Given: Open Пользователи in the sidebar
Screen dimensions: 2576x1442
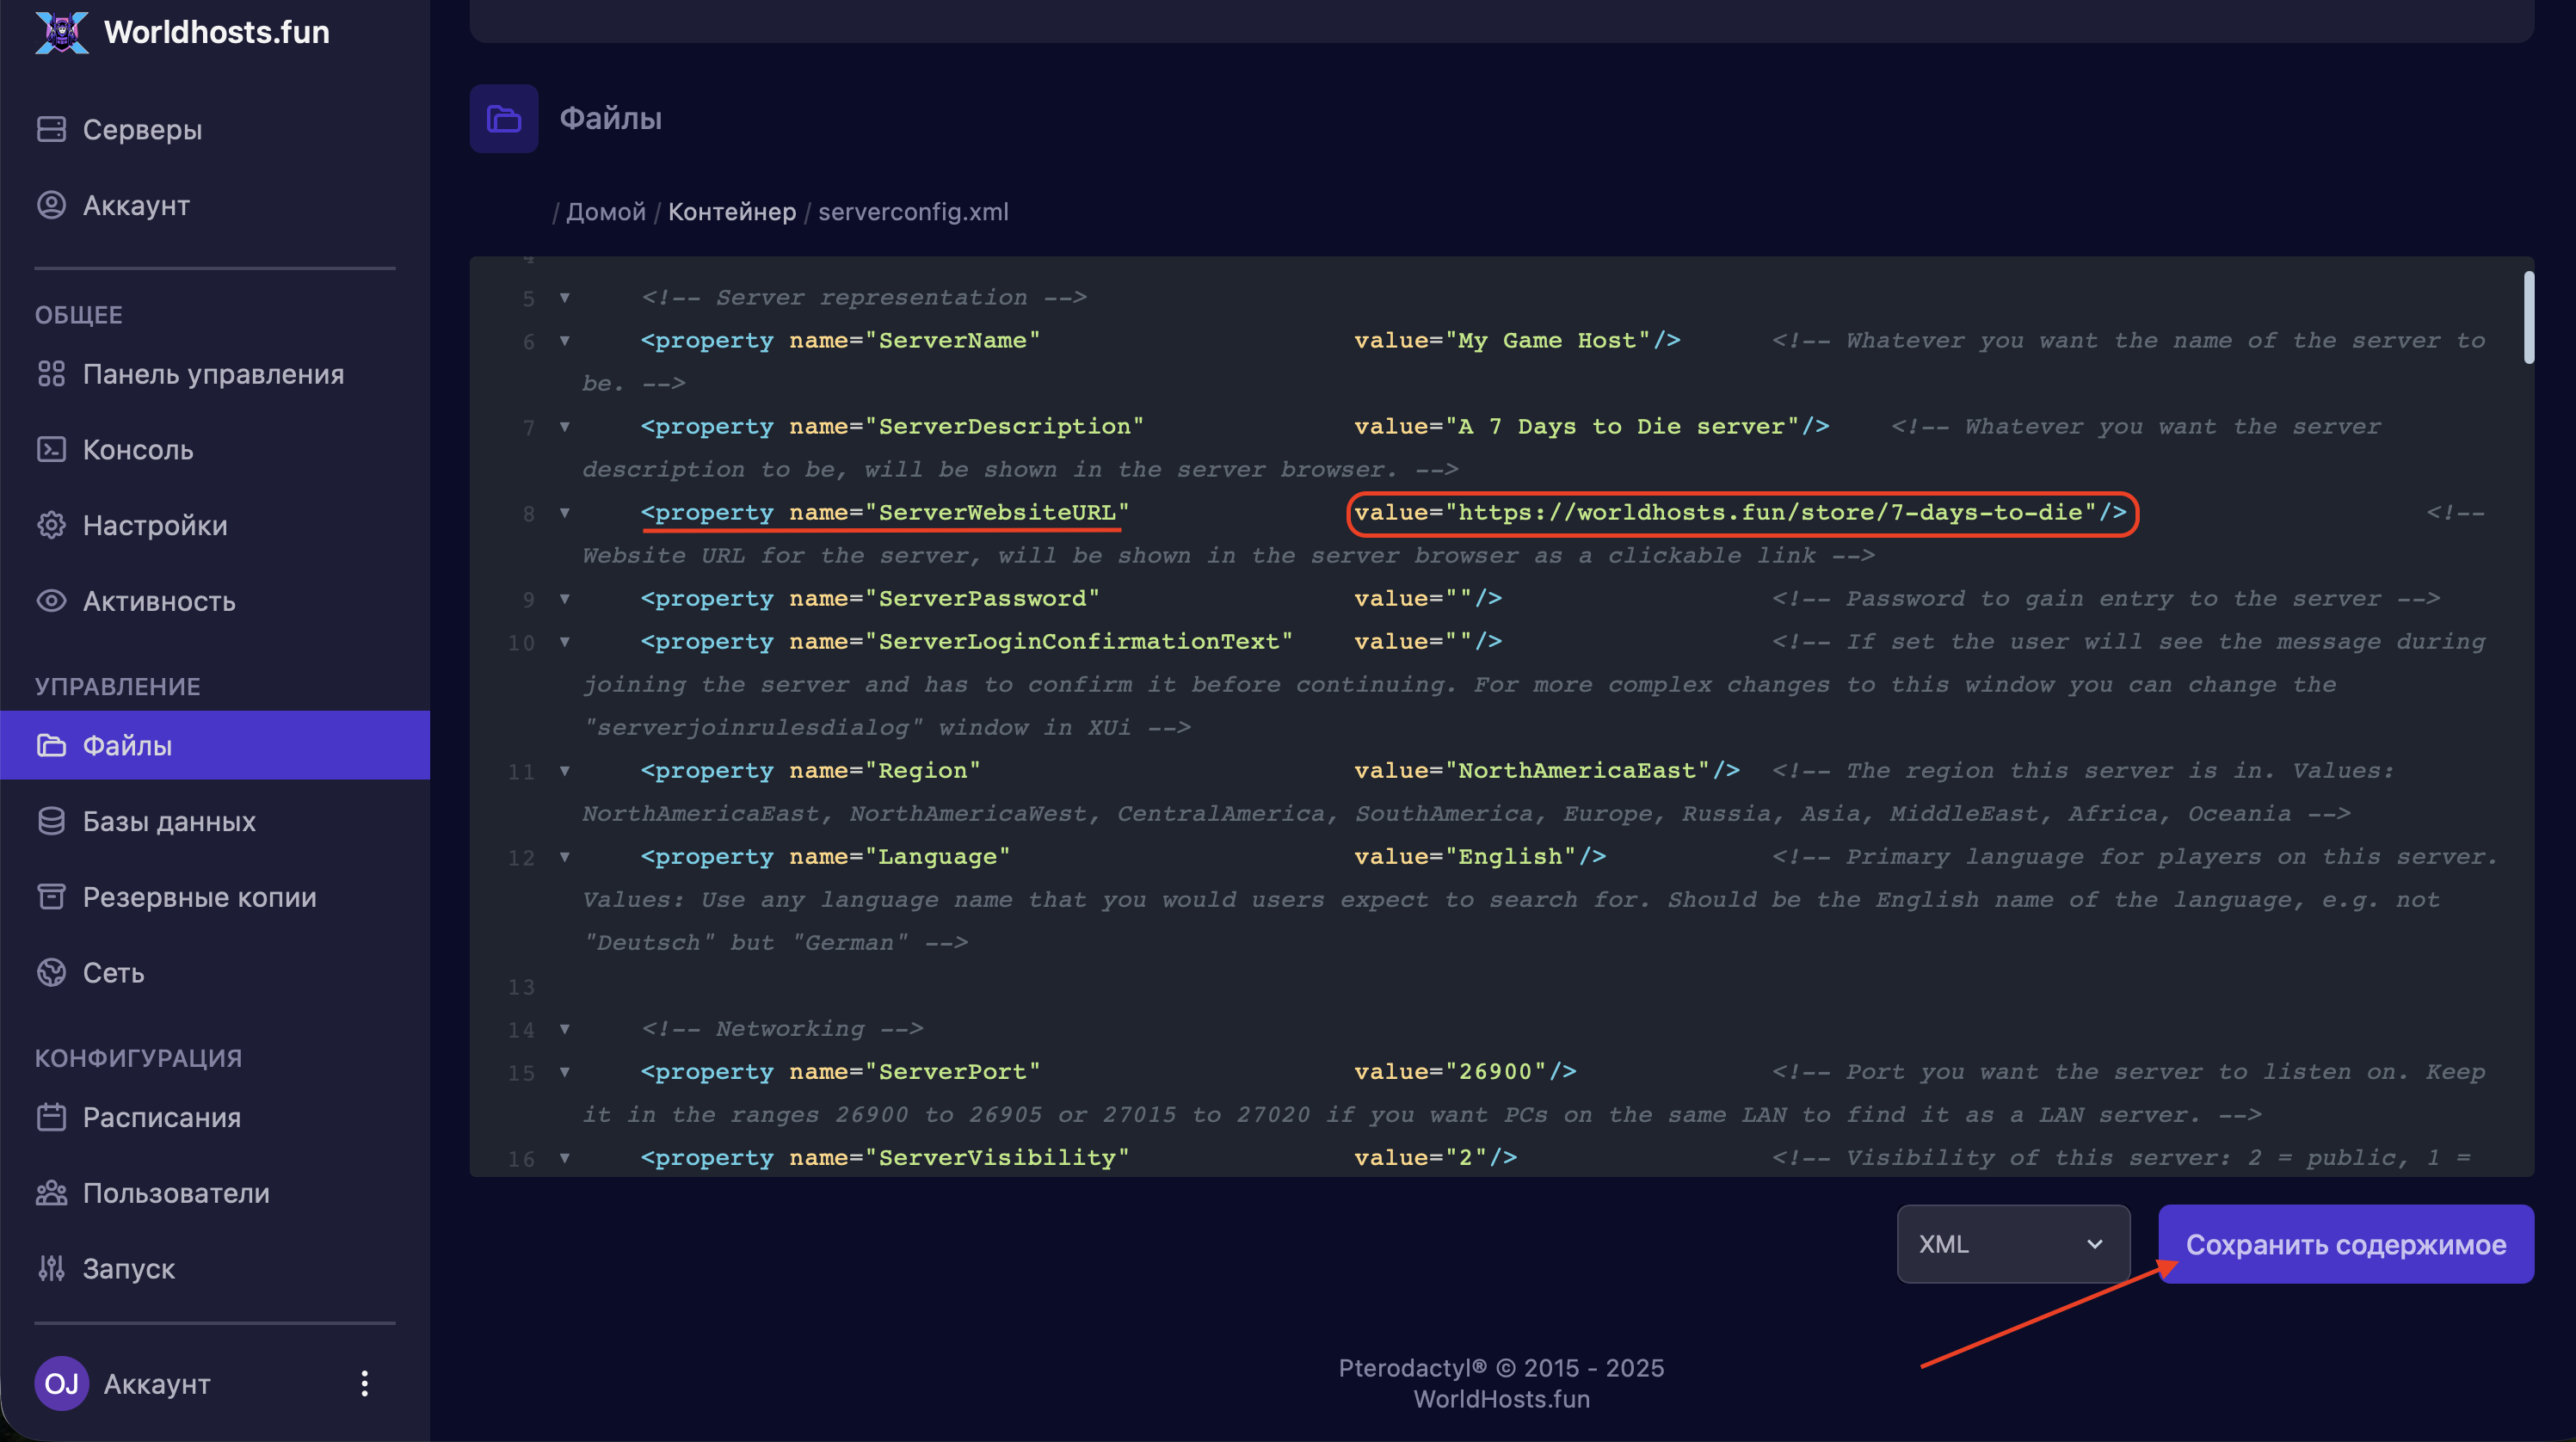Looking at the screenshot, I should 176,1193.
